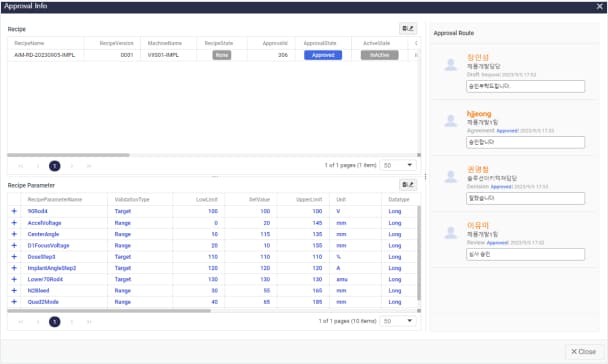Click the export icon above the Recipe Parameter grid
The image size is (608, 364).
pos(408,185)
